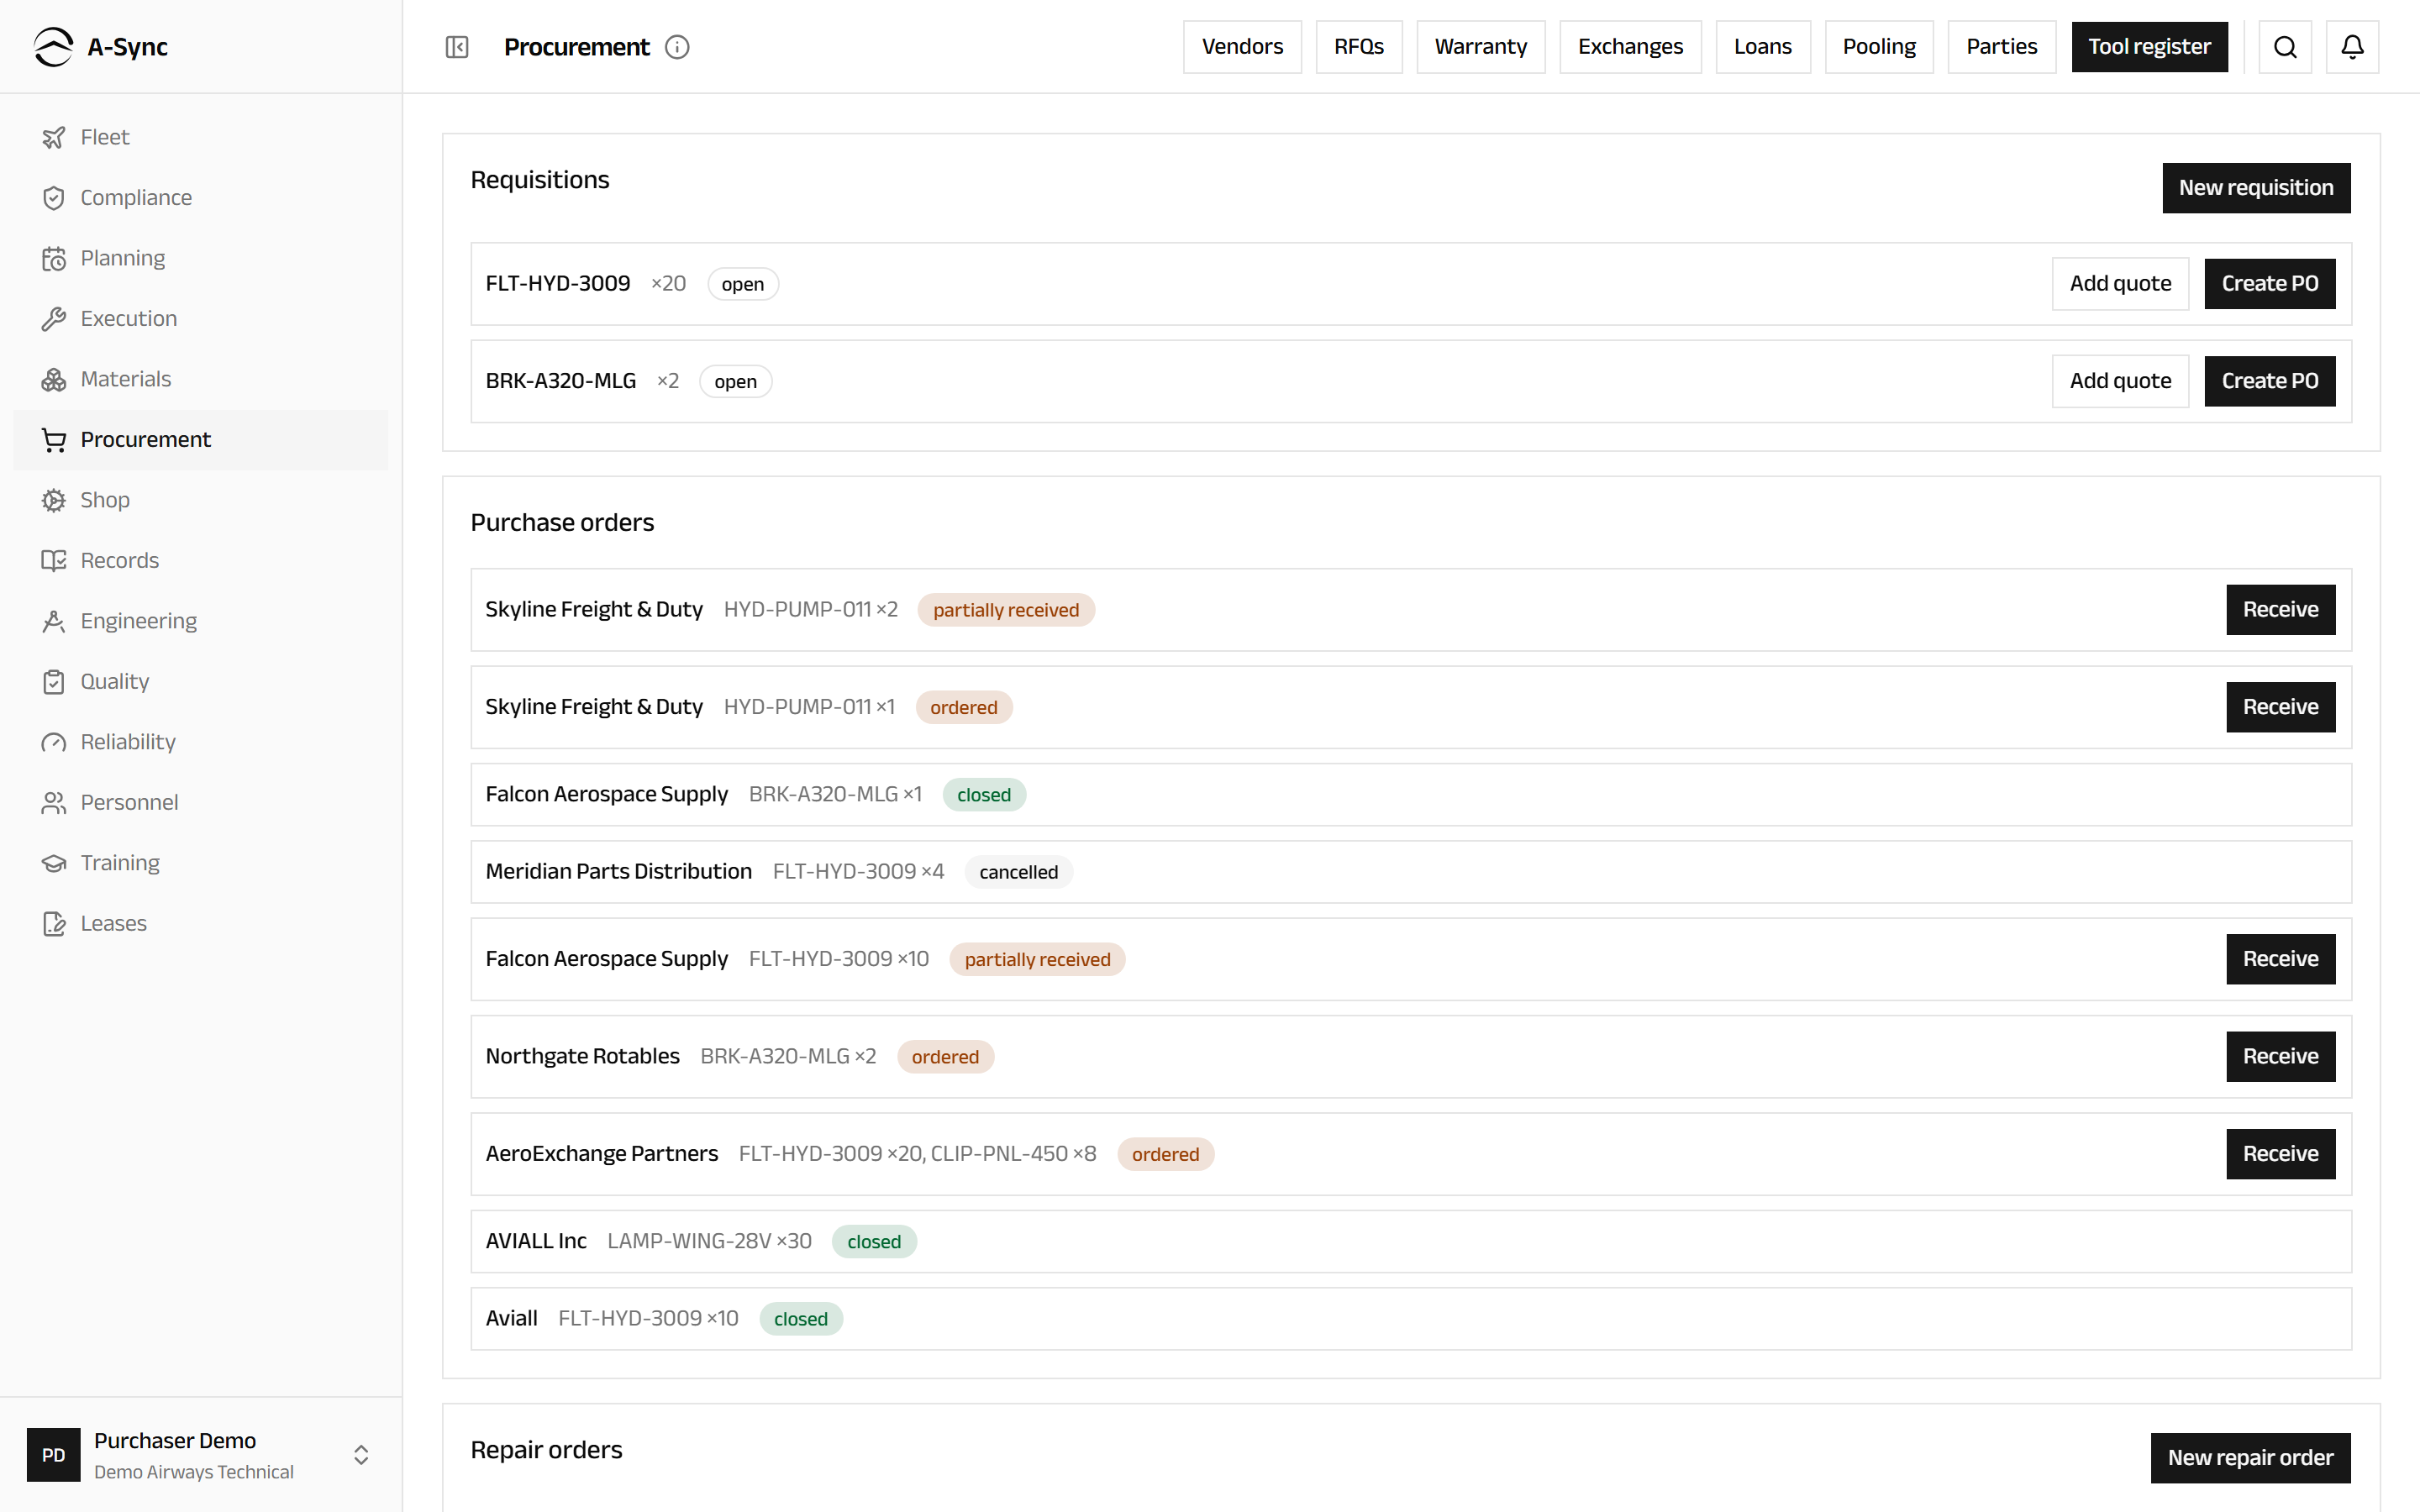The height and width of the screenshot is (1512, 2420).
Task: Expand the Purchaser Demo account switcher
Action: point(361,1455)
